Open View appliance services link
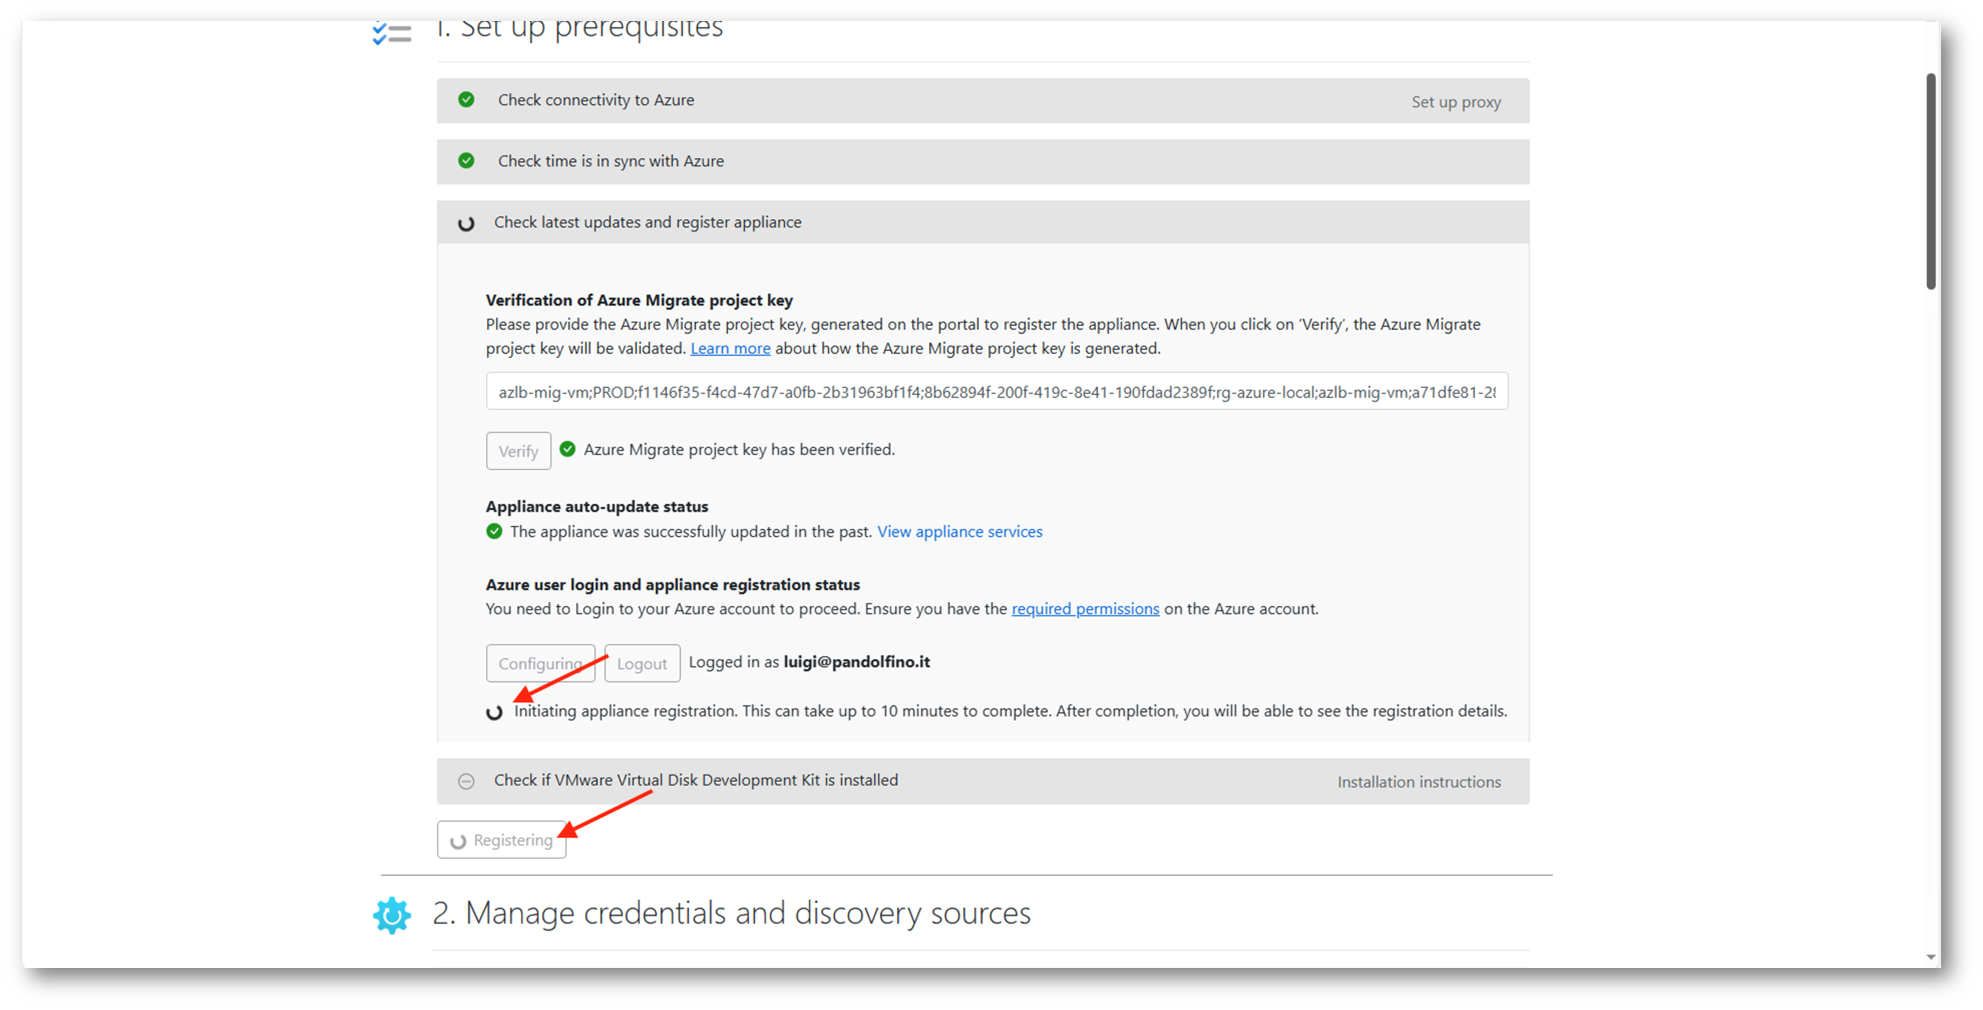 click(x=959, y=532)
